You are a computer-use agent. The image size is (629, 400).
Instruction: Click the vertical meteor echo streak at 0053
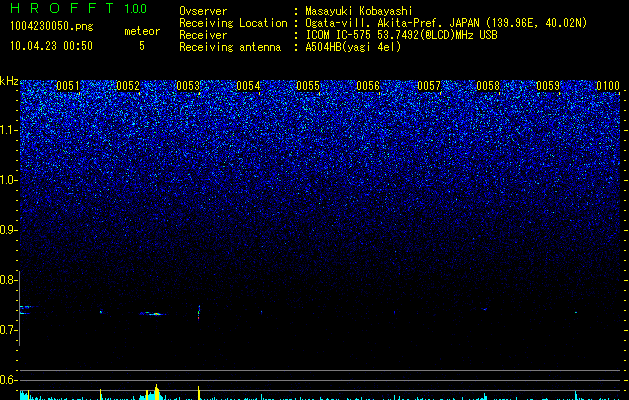click(x=199, y=313)
